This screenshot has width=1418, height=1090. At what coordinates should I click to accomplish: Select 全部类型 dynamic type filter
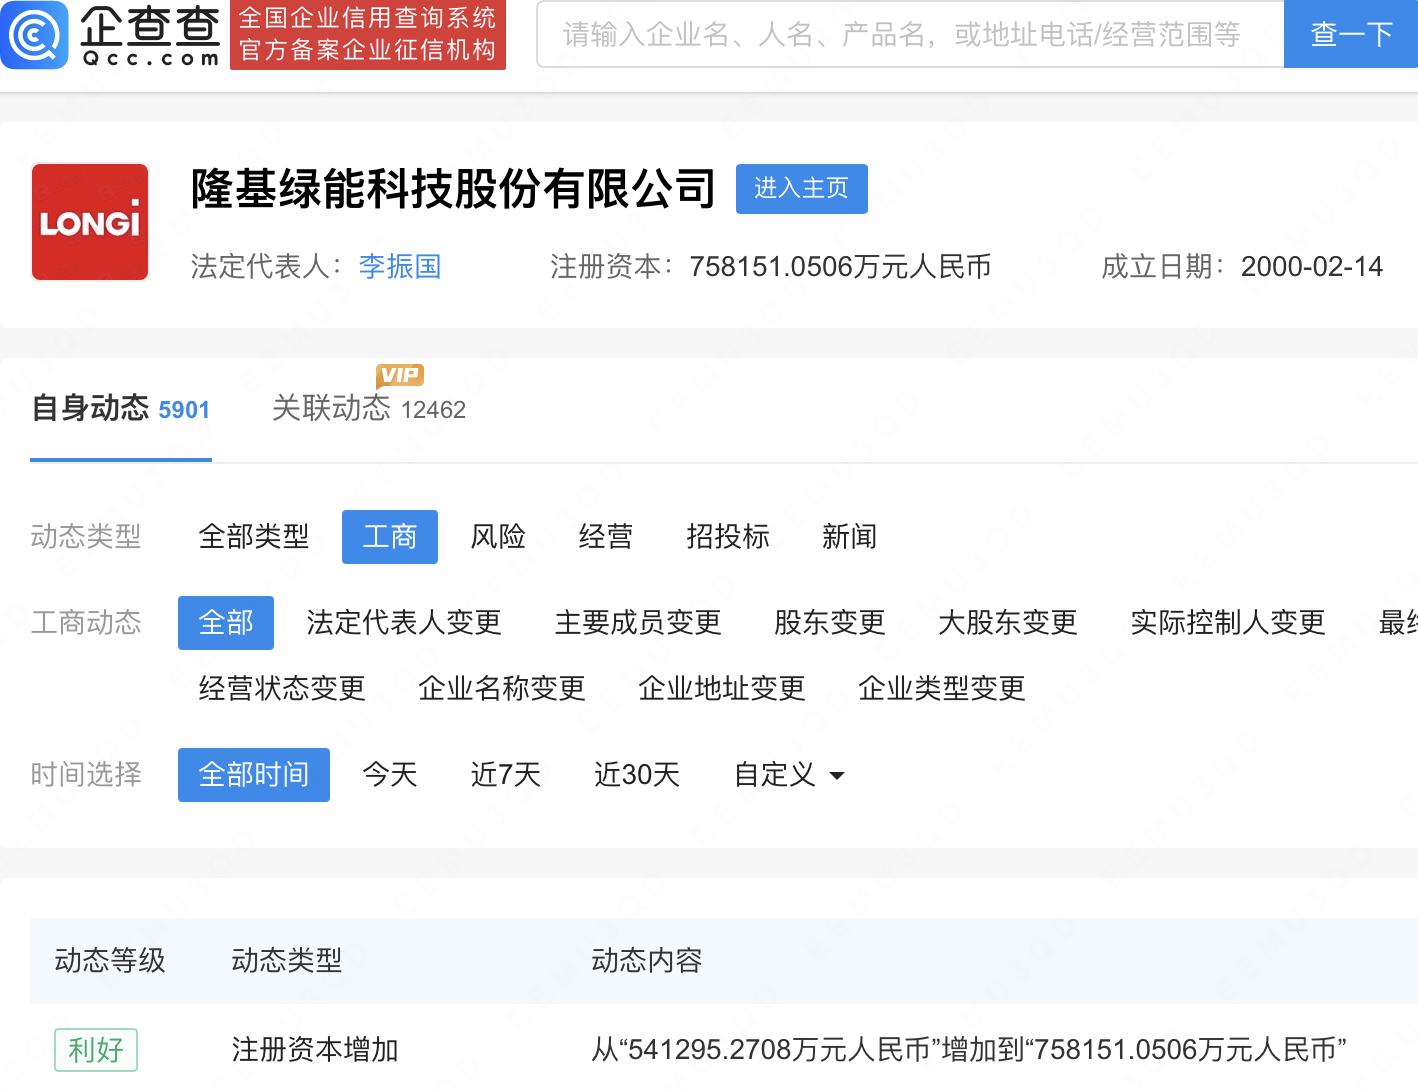(x=254, y=537)
